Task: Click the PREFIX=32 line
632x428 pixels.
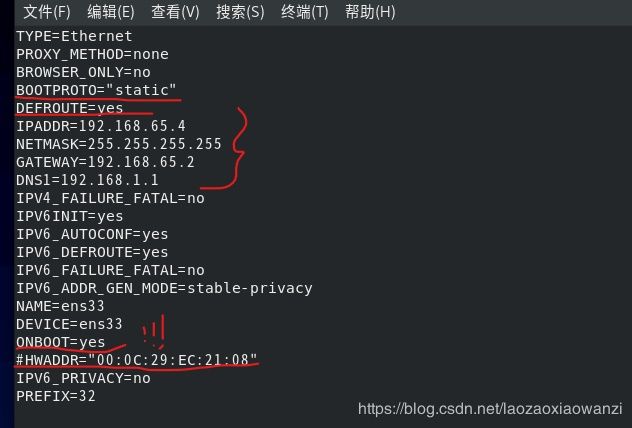Action: (56, 396)
